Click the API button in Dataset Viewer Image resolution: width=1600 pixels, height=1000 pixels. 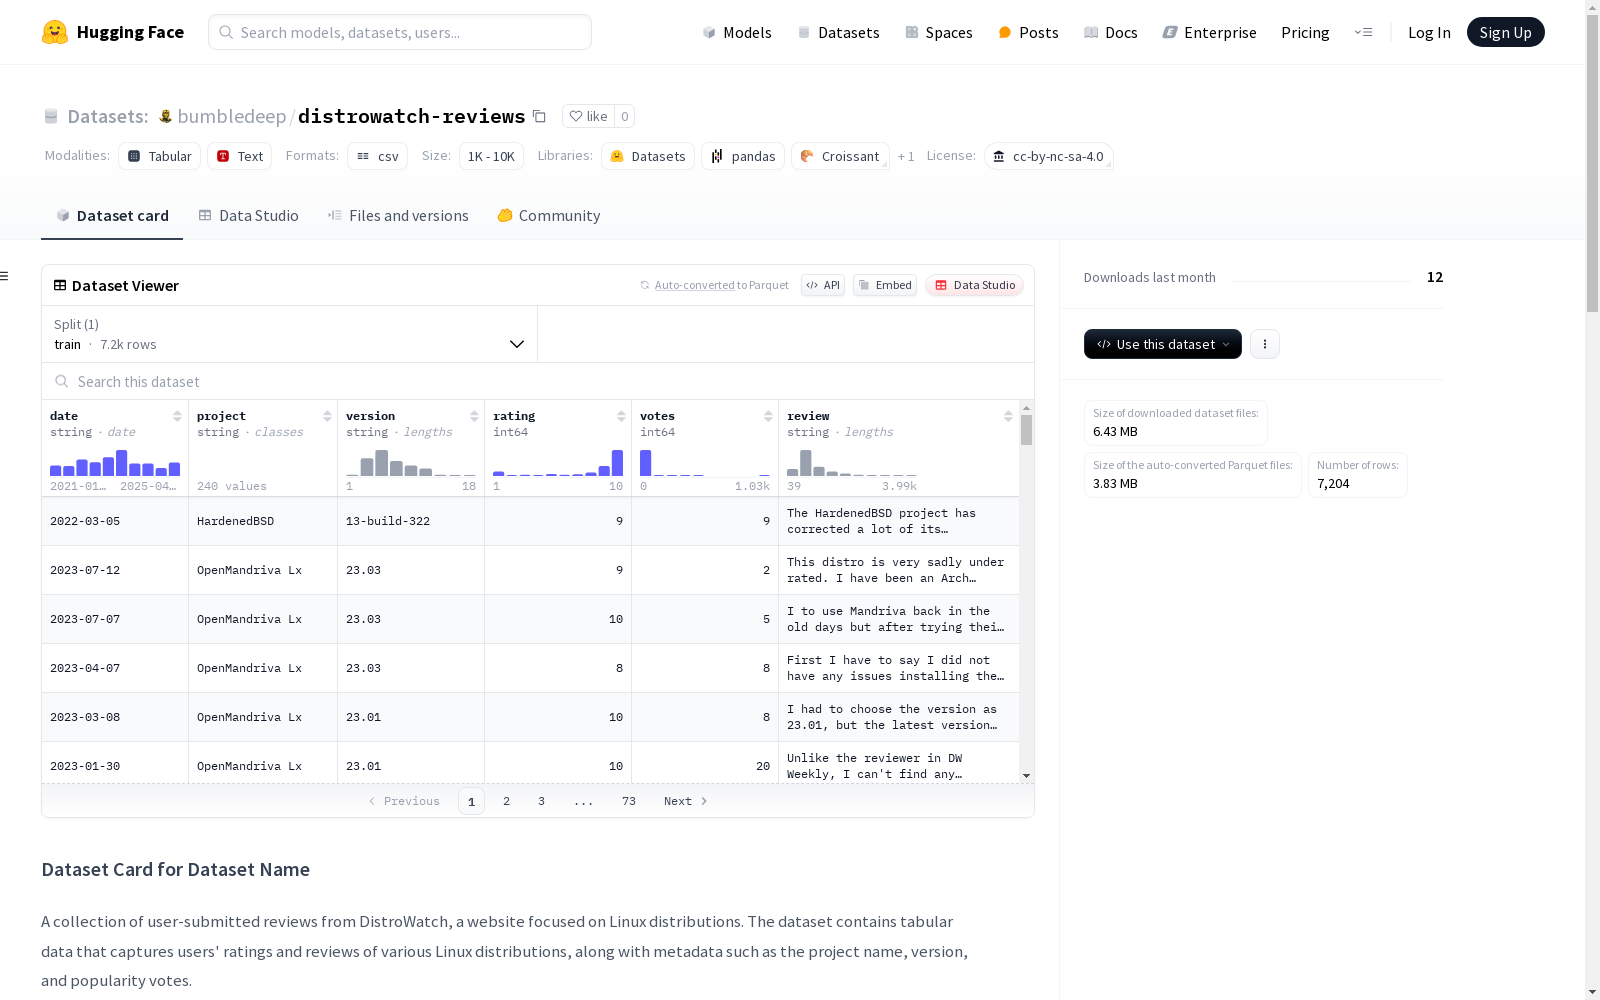pos(823,285)
